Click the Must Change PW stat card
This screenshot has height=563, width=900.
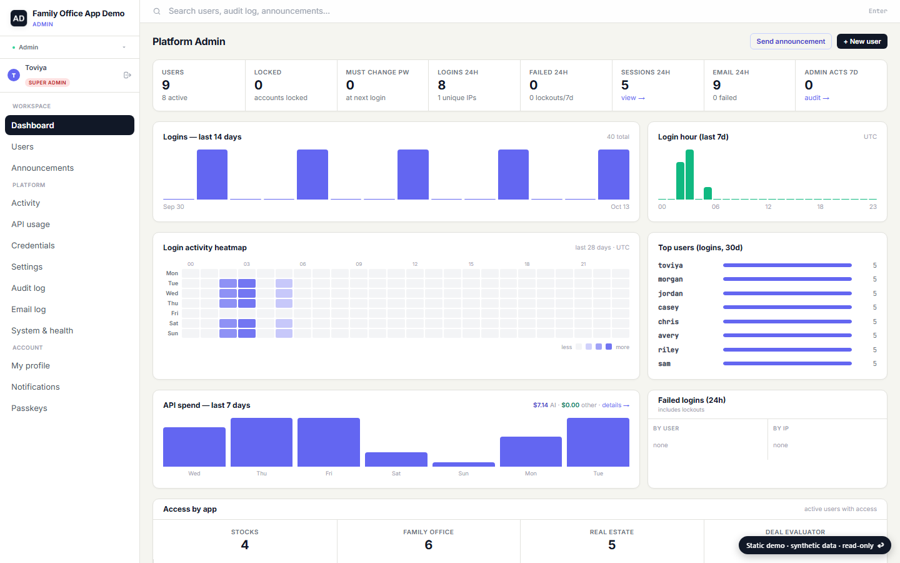383,85
